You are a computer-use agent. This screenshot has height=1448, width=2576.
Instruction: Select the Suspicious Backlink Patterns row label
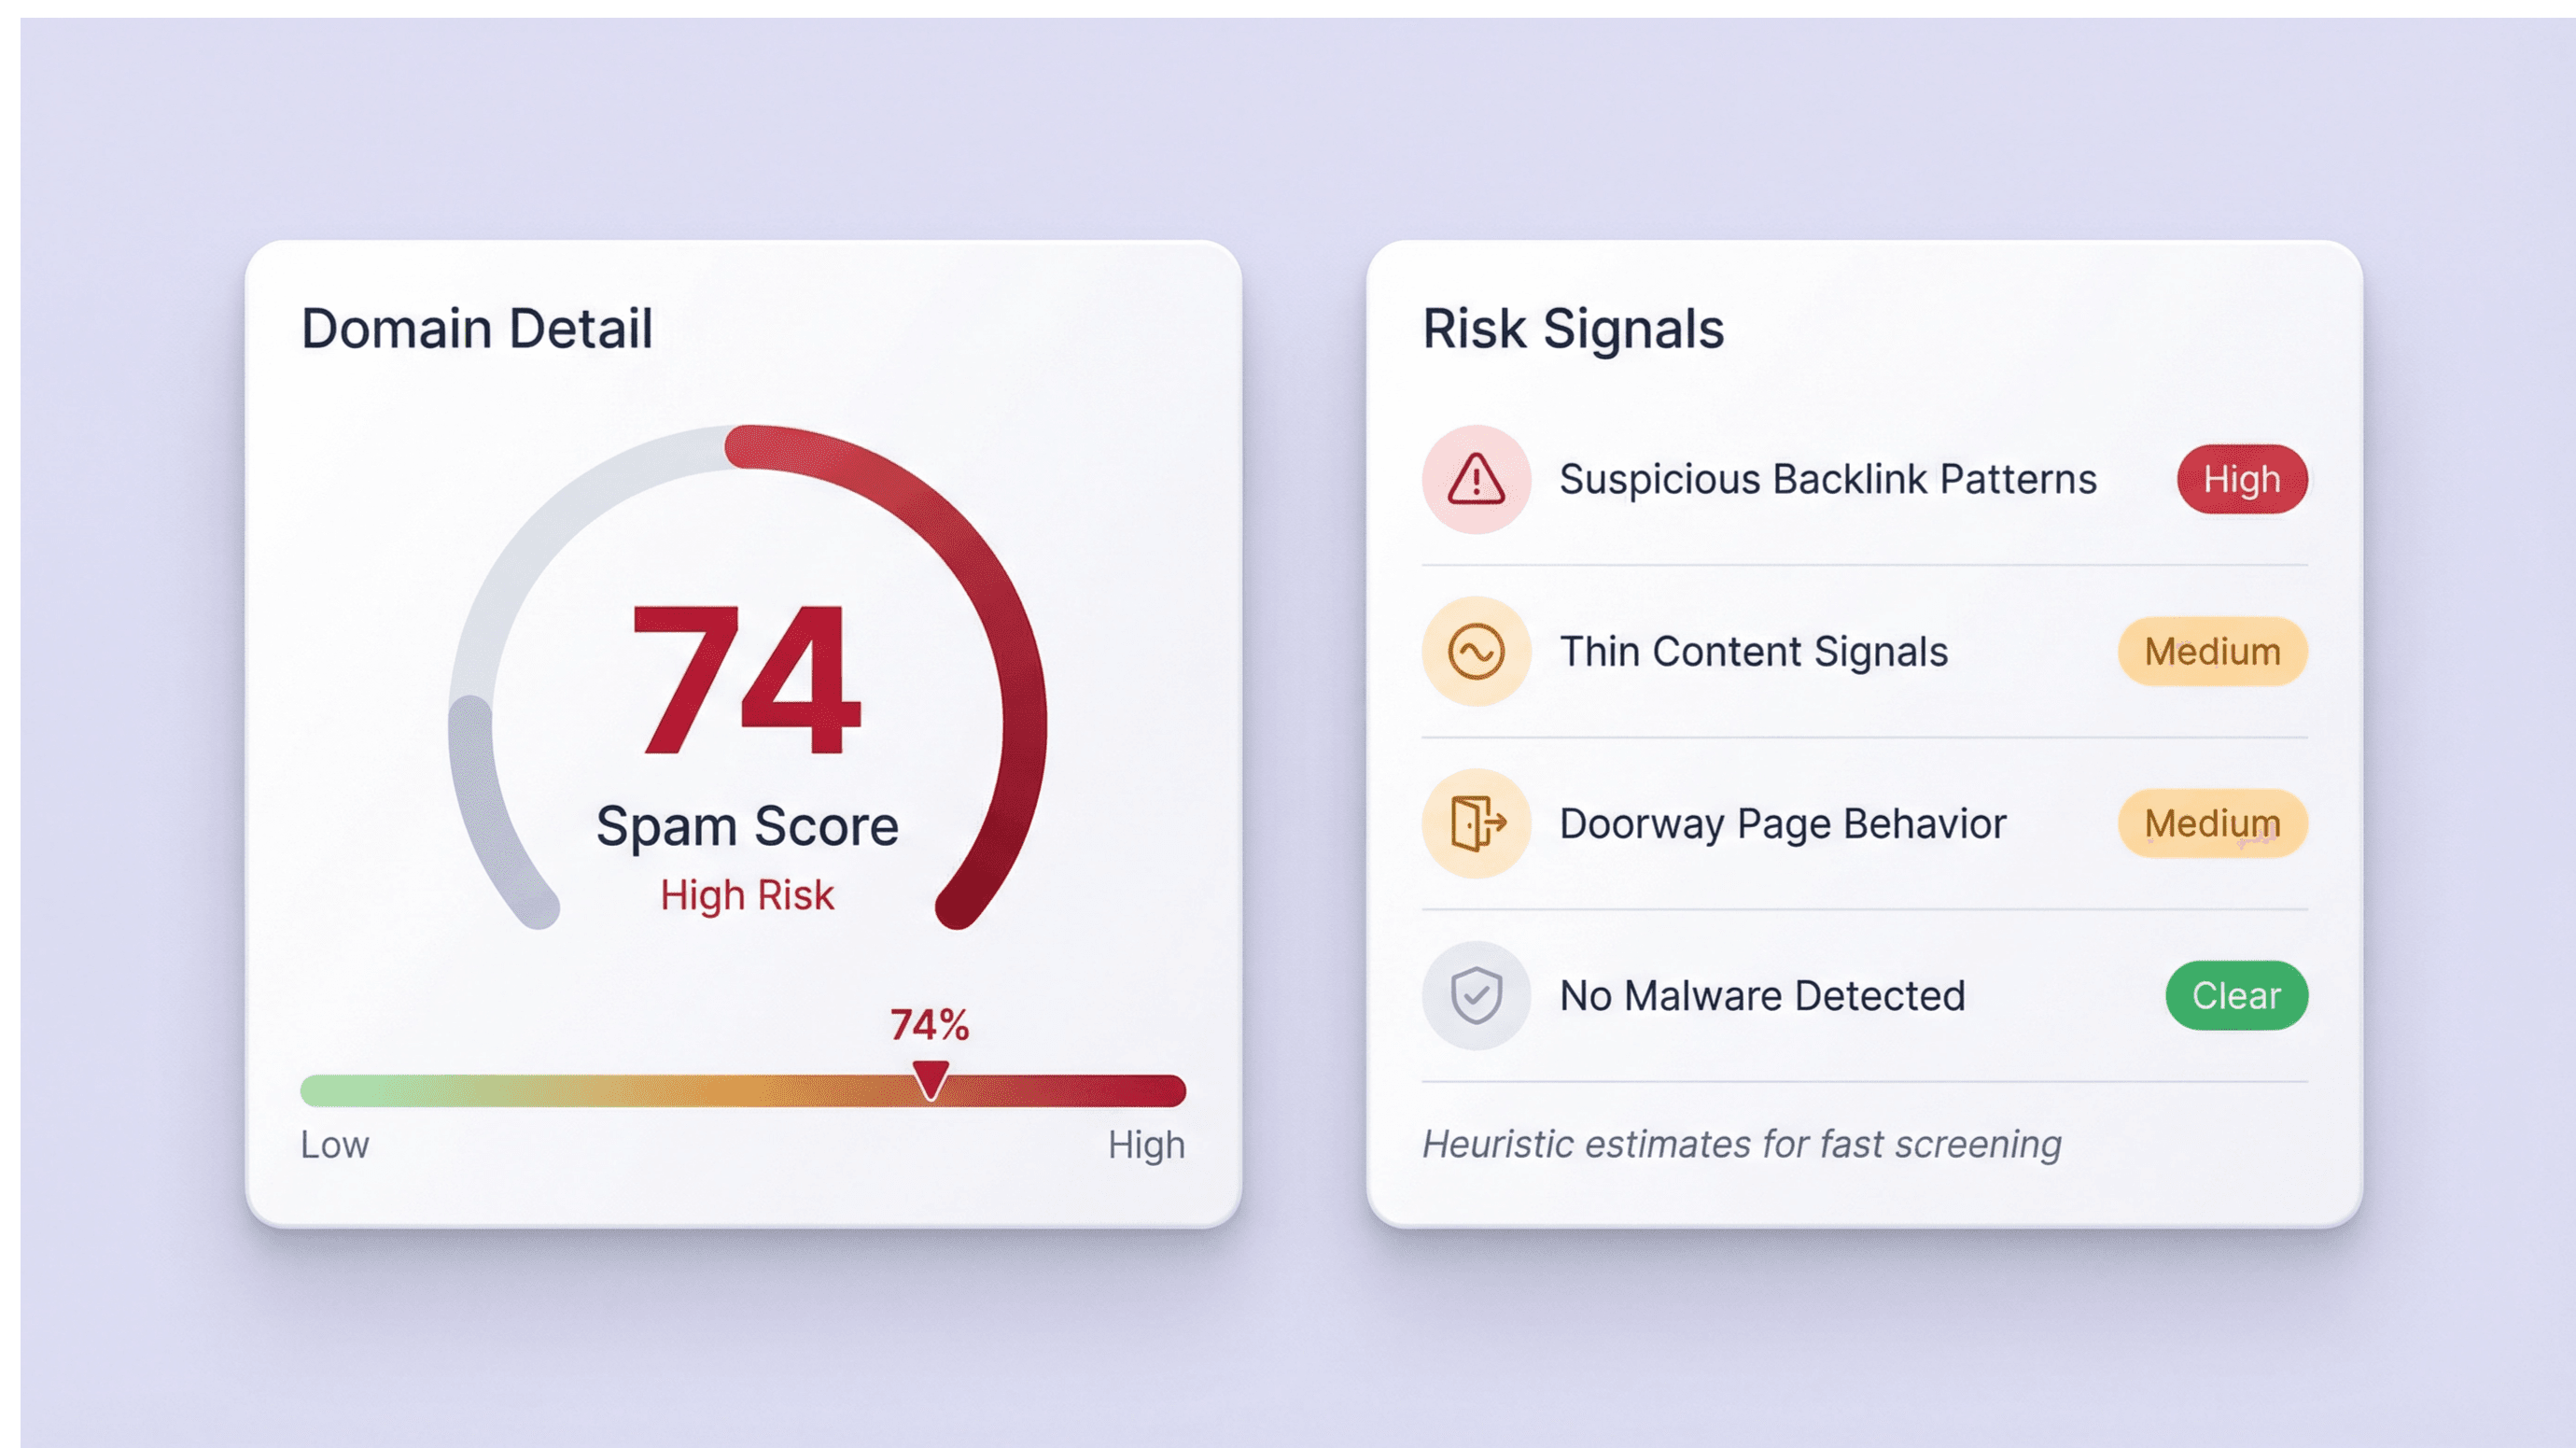(1827, 479)
